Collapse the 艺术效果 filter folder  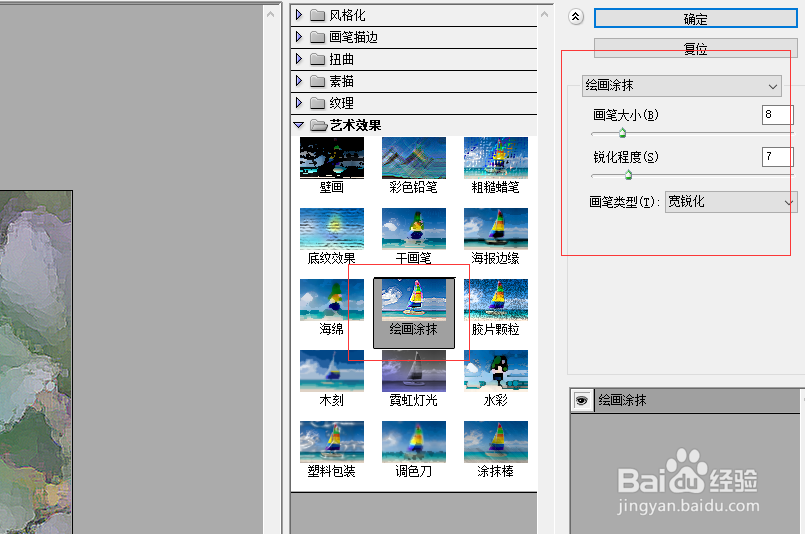pyautogui.click(x=299, y=125)
